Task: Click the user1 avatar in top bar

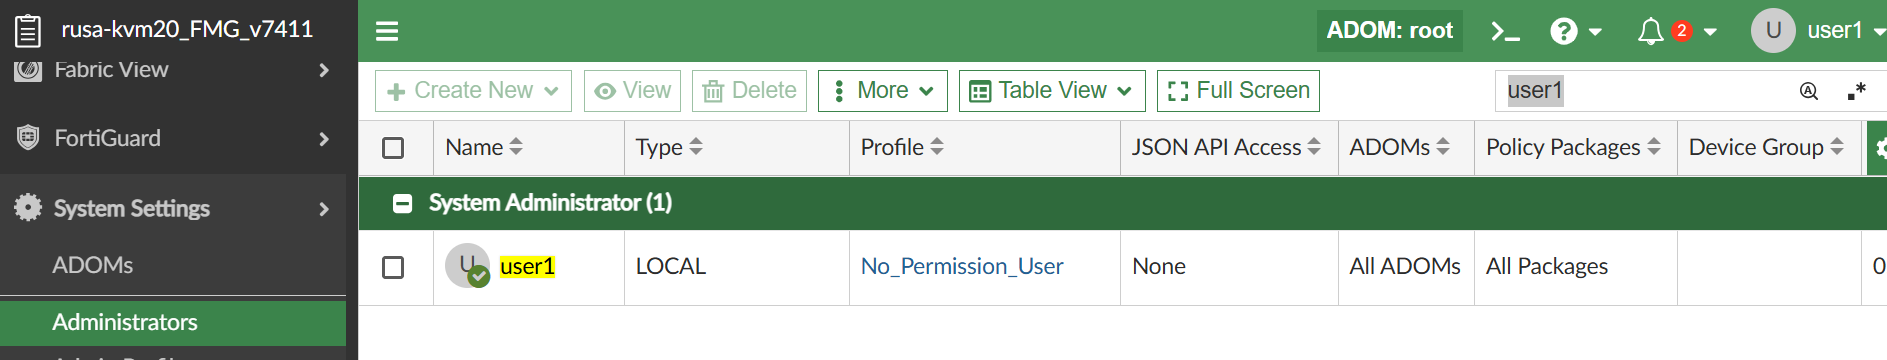Action: (1773, 30)
